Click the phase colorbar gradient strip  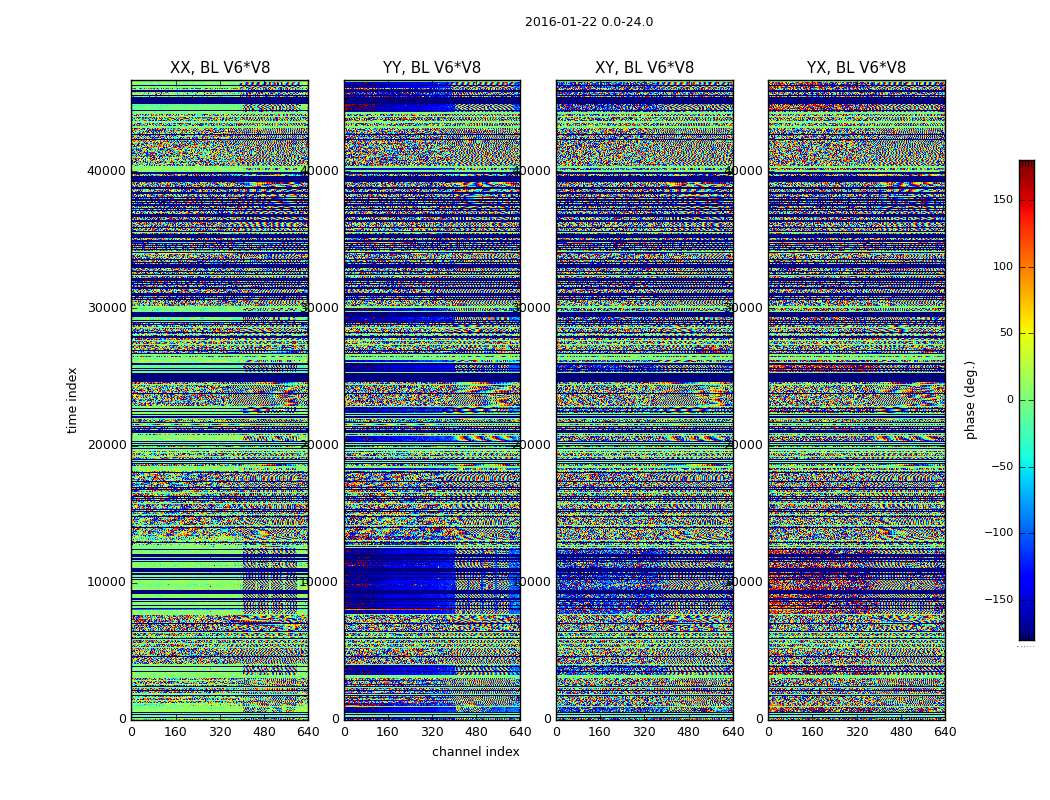tap(1026, 400)
